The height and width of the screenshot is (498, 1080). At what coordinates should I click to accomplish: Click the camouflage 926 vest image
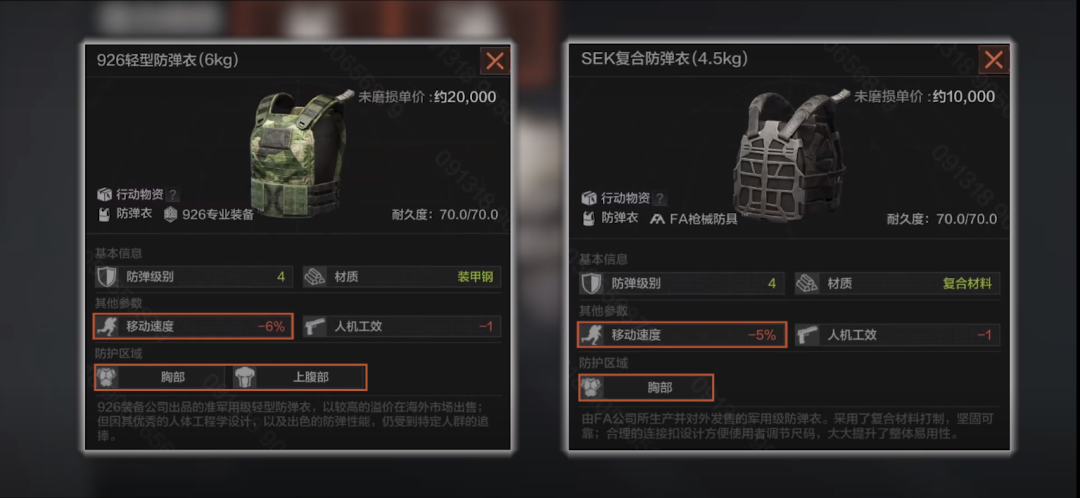[x=297, y=153]
